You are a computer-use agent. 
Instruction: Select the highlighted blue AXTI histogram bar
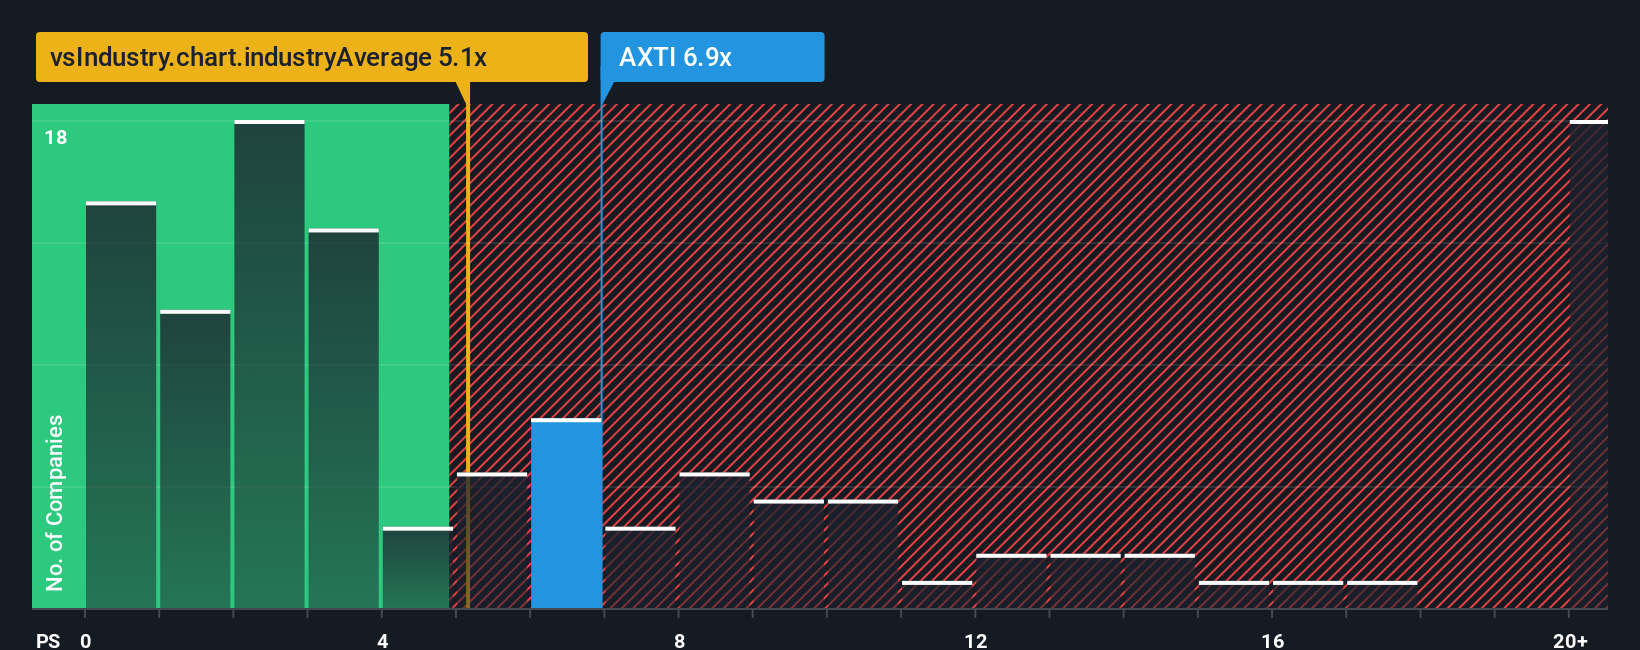(566, 514)
